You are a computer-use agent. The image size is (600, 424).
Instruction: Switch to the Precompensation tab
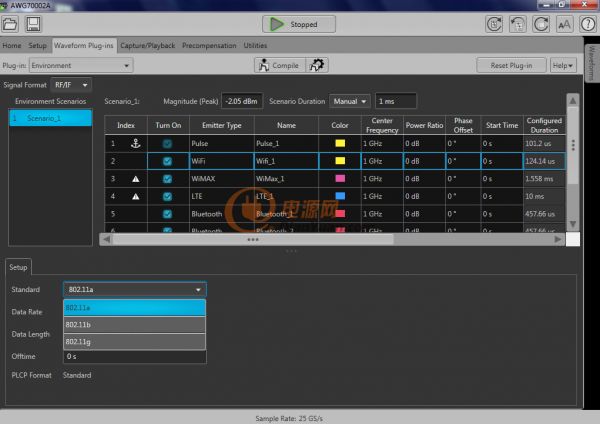coord(209,46)
